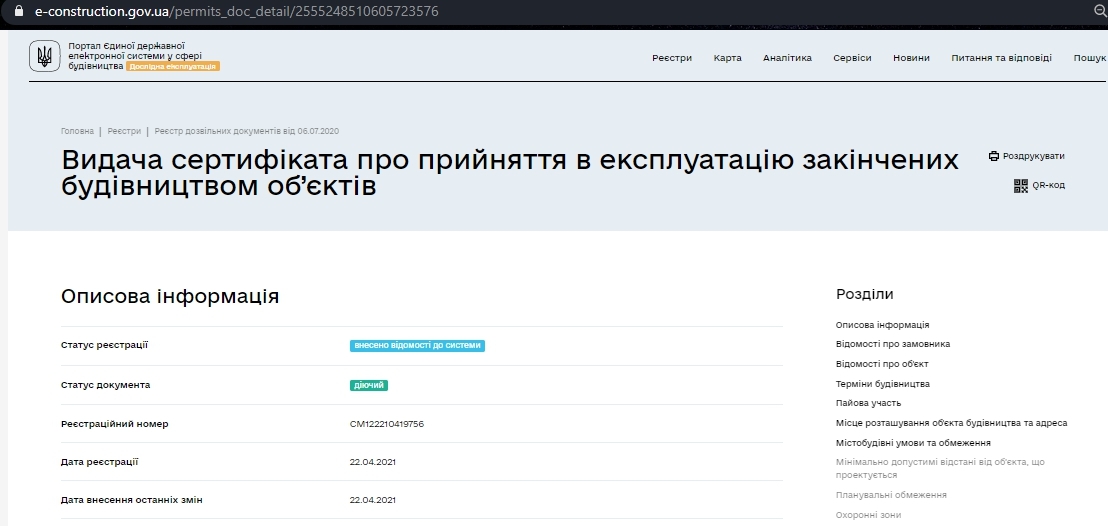Click the діючий status badge
Screen dimensions: 1108x526
[369, 385]
